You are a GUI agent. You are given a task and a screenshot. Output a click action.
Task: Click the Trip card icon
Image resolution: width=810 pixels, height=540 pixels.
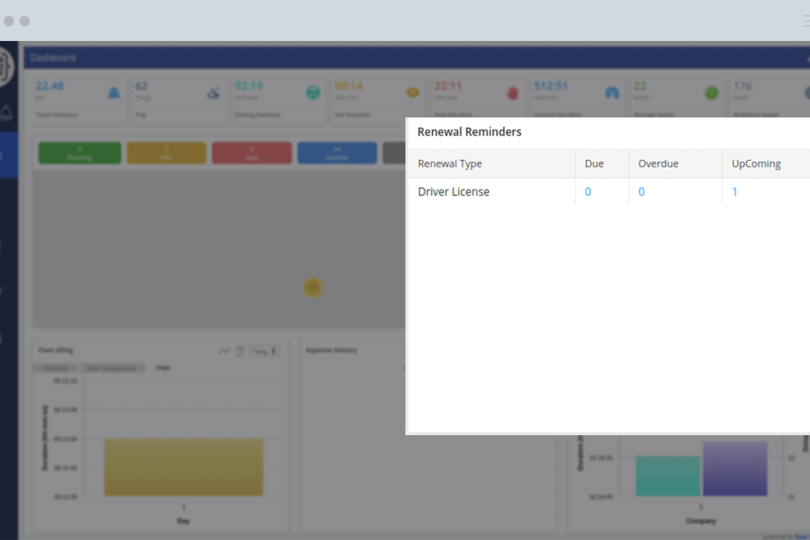(x=213, y=93)
